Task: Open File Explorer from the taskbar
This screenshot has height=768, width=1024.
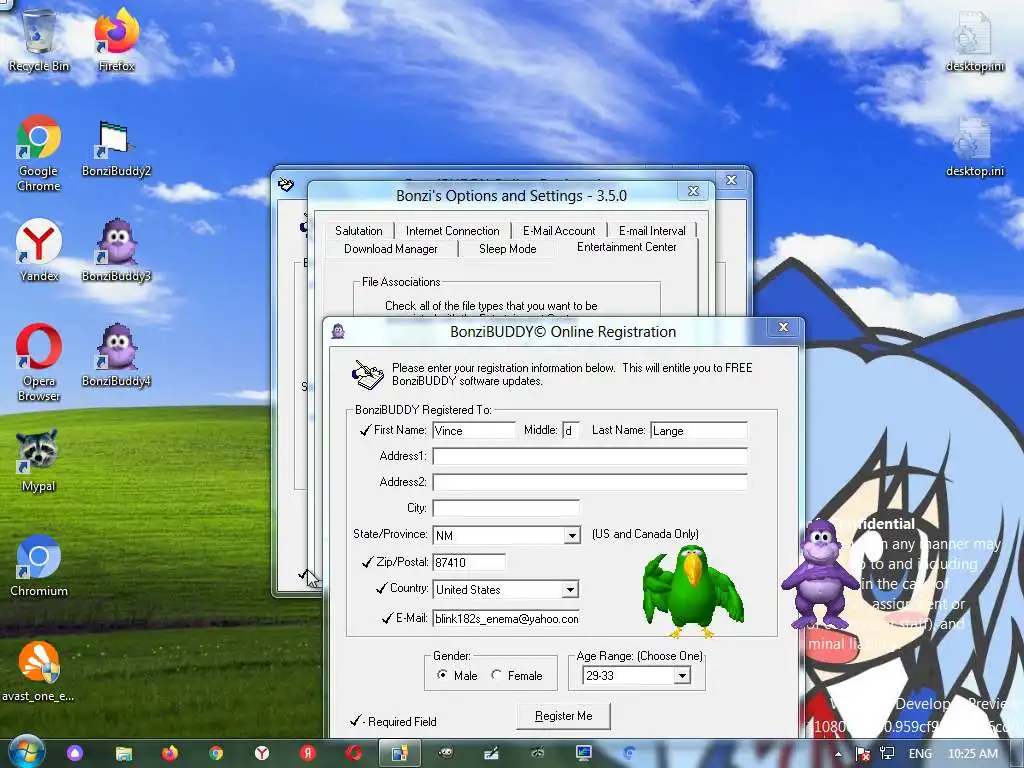Action: tap(123, 753)
